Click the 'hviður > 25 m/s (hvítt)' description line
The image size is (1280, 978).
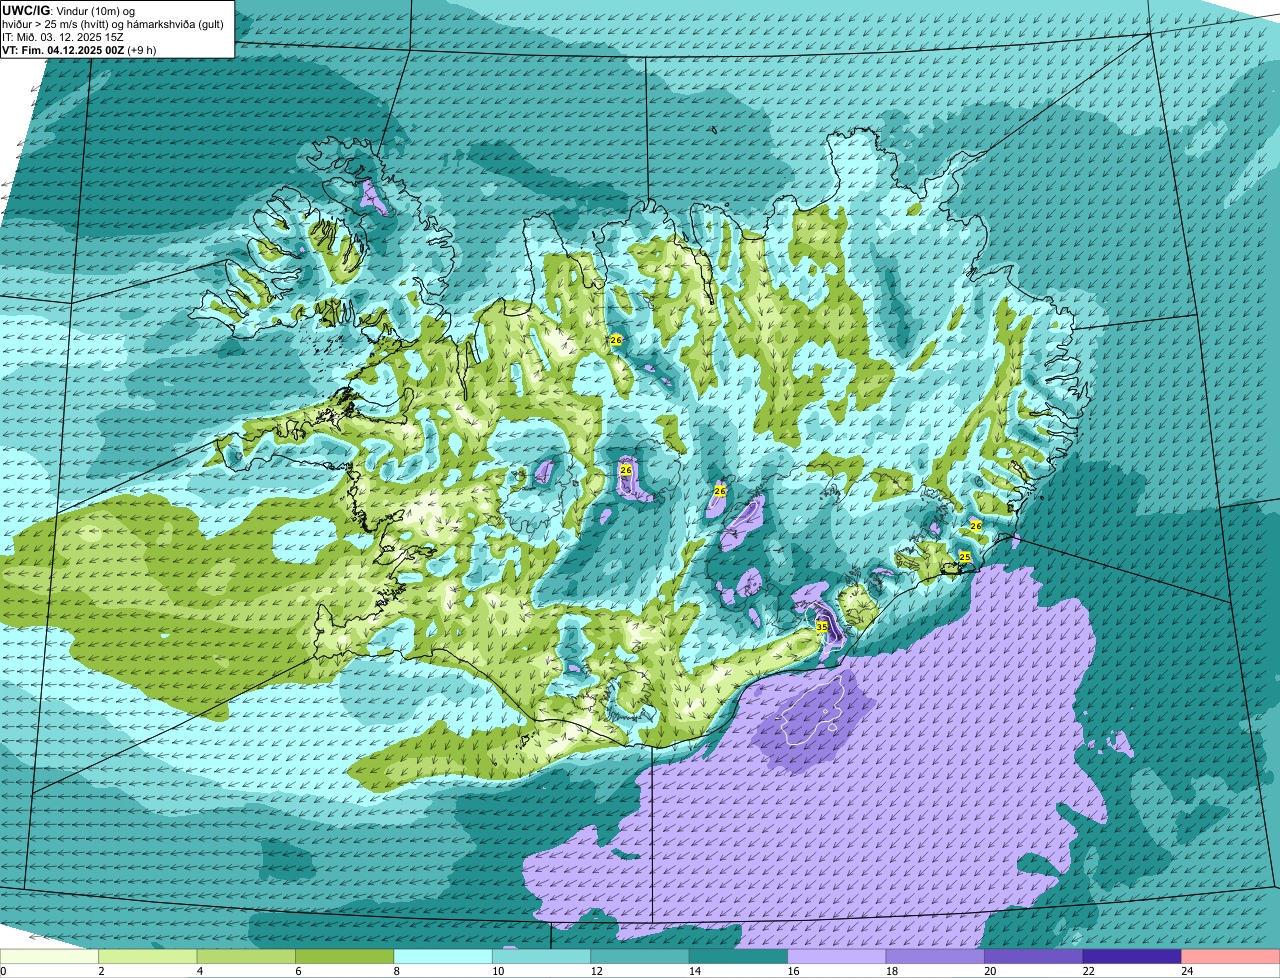click(x=112, y=23)
